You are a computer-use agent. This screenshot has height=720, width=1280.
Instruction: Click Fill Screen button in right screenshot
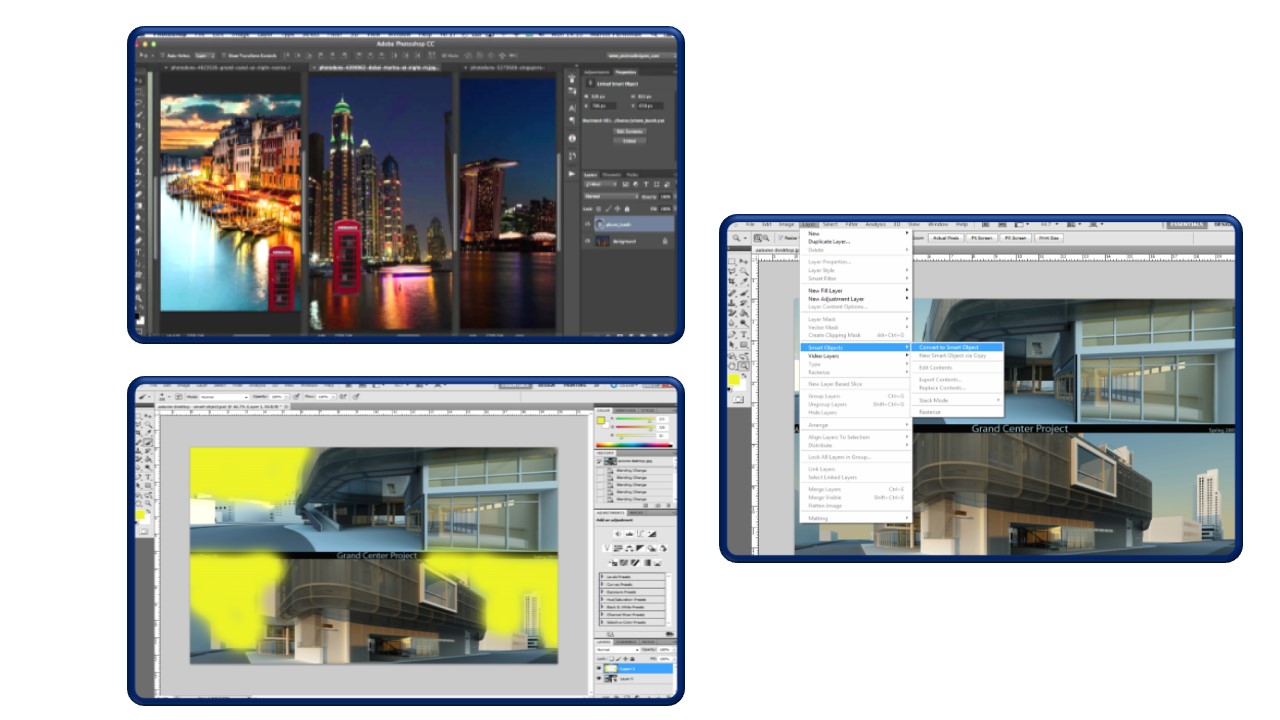pyautogui.click(x=1015, y=238)
